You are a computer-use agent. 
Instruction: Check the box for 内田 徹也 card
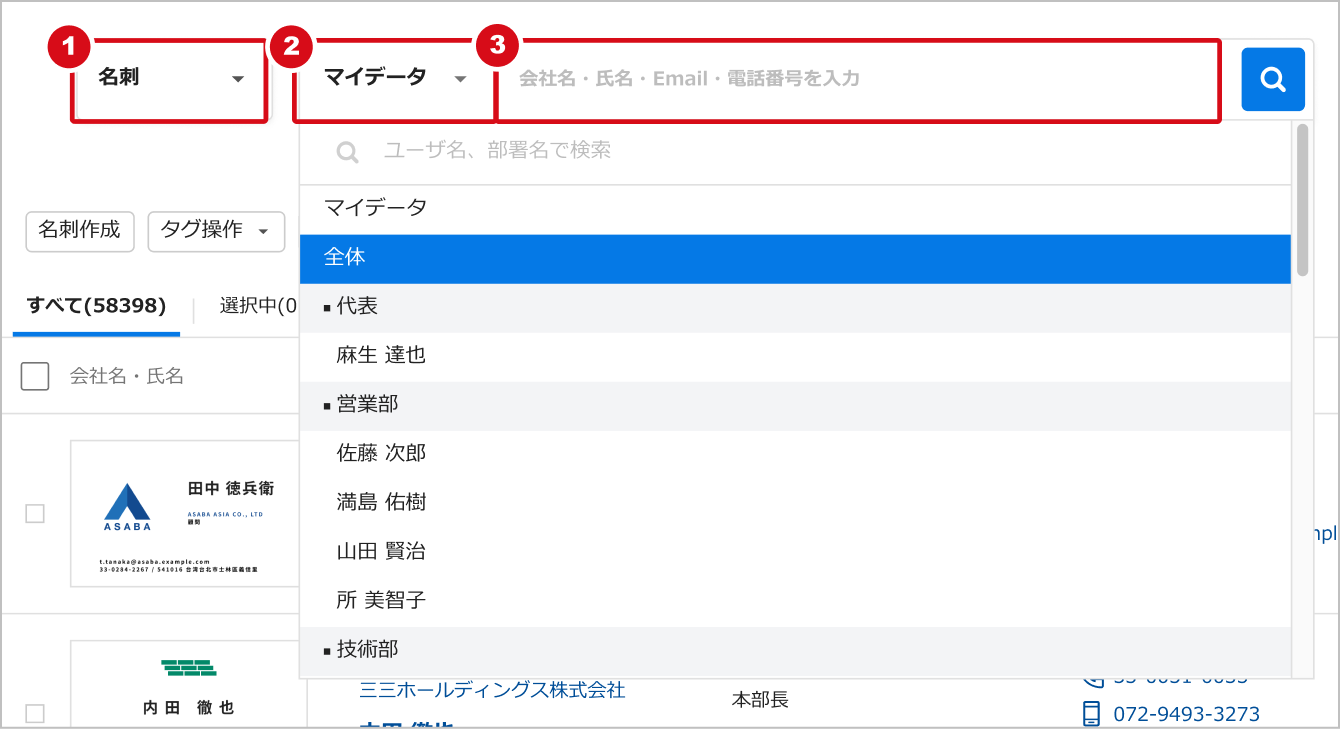(35, 713)
